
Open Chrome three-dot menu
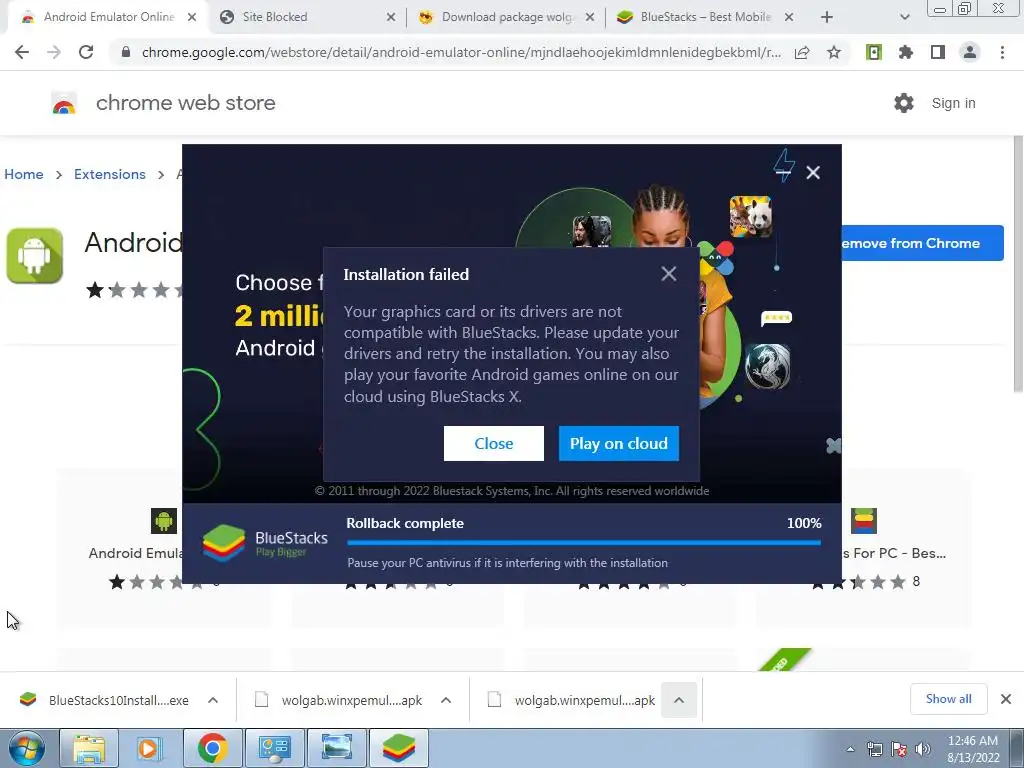[x=1002, y=52]
